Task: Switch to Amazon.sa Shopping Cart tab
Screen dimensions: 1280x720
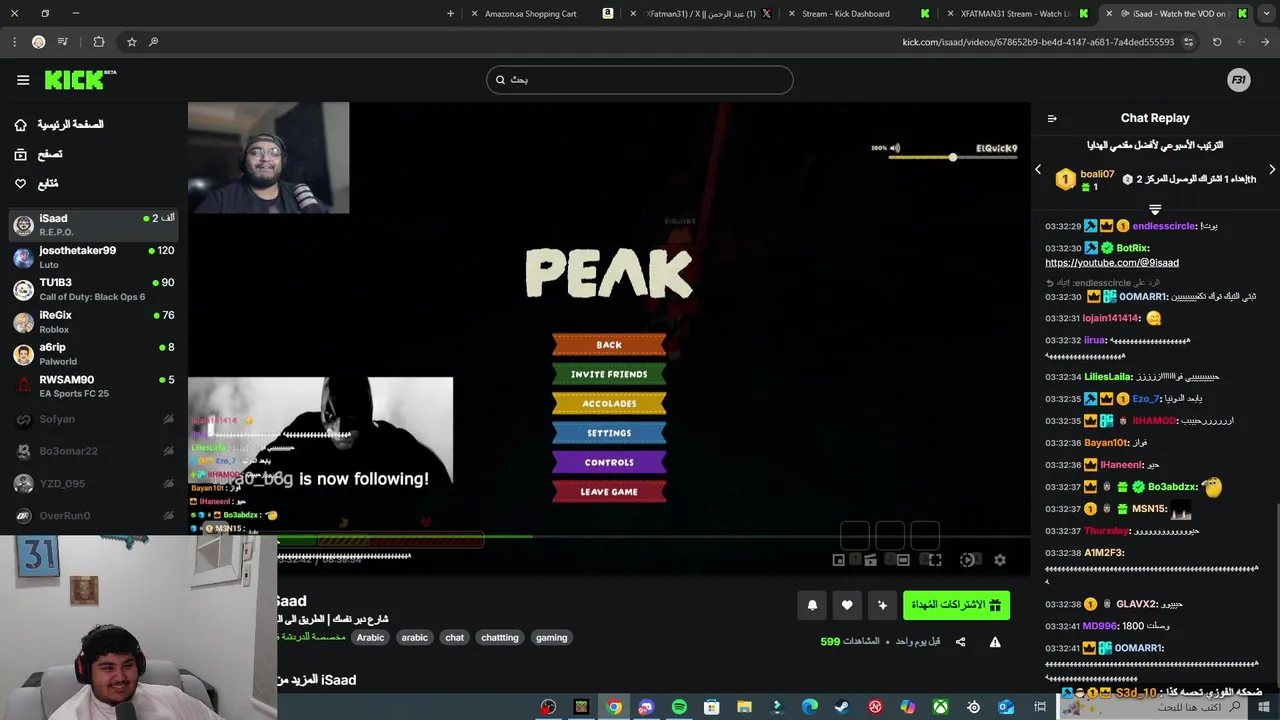Action: point(540,14)
